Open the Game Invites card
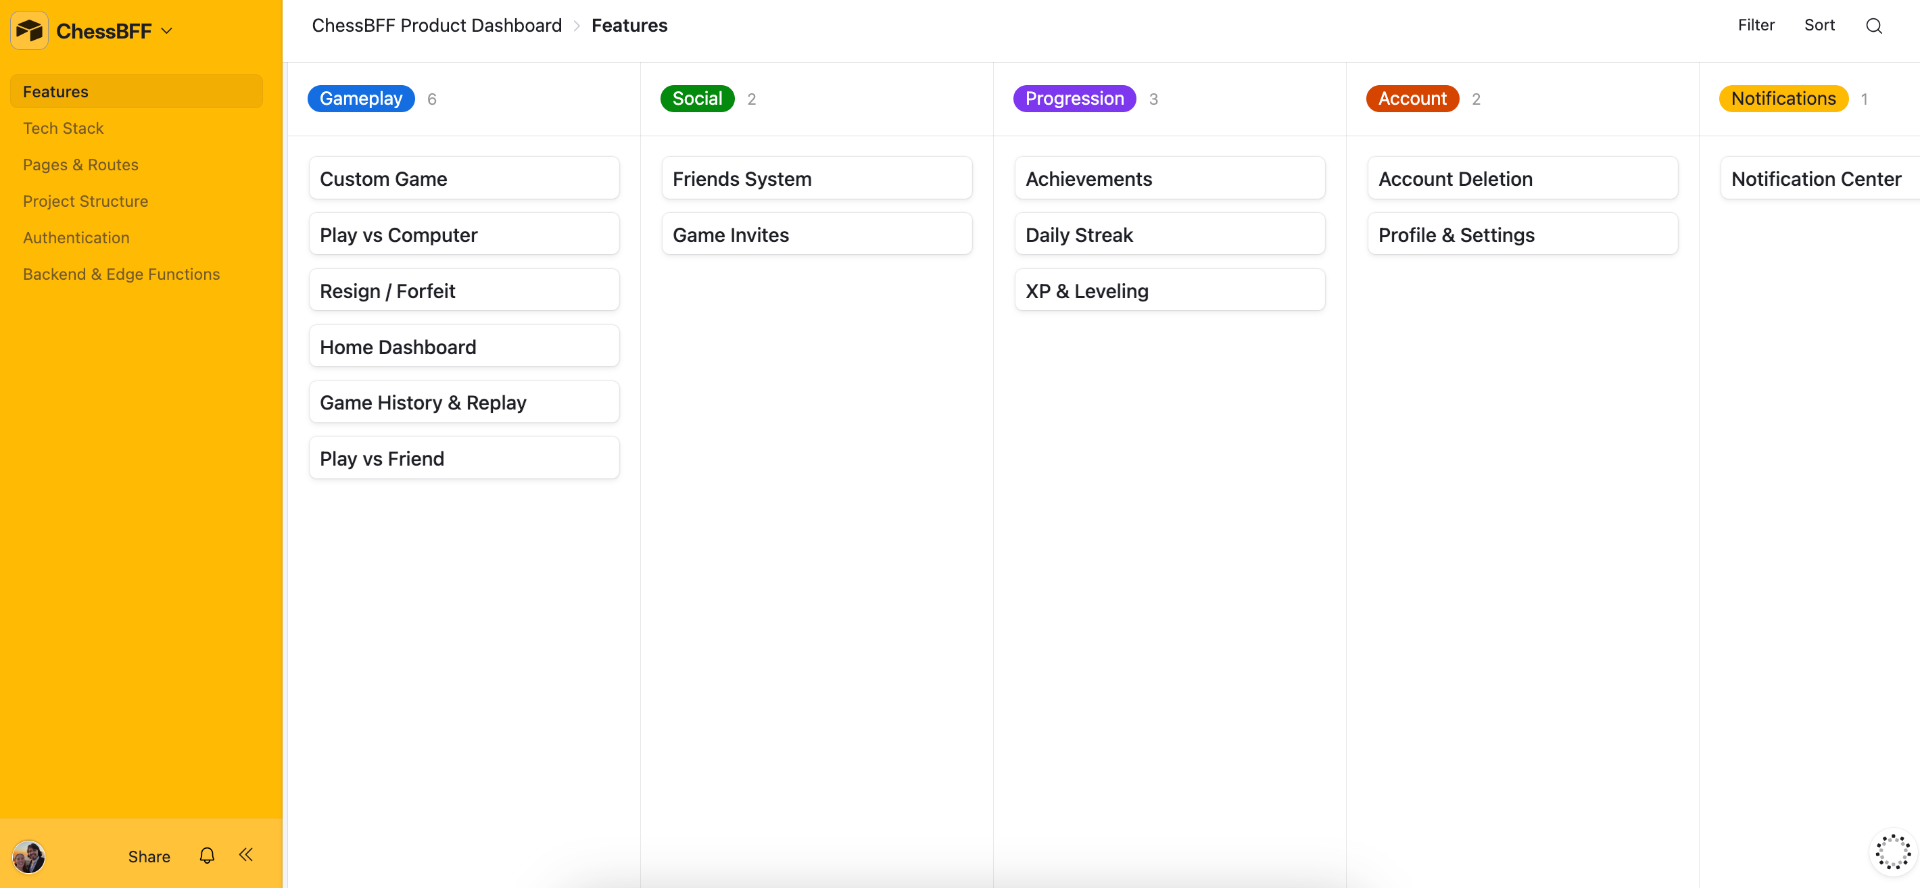The width and height of the screenshot is (1920, 888). [x=817, y=234]
